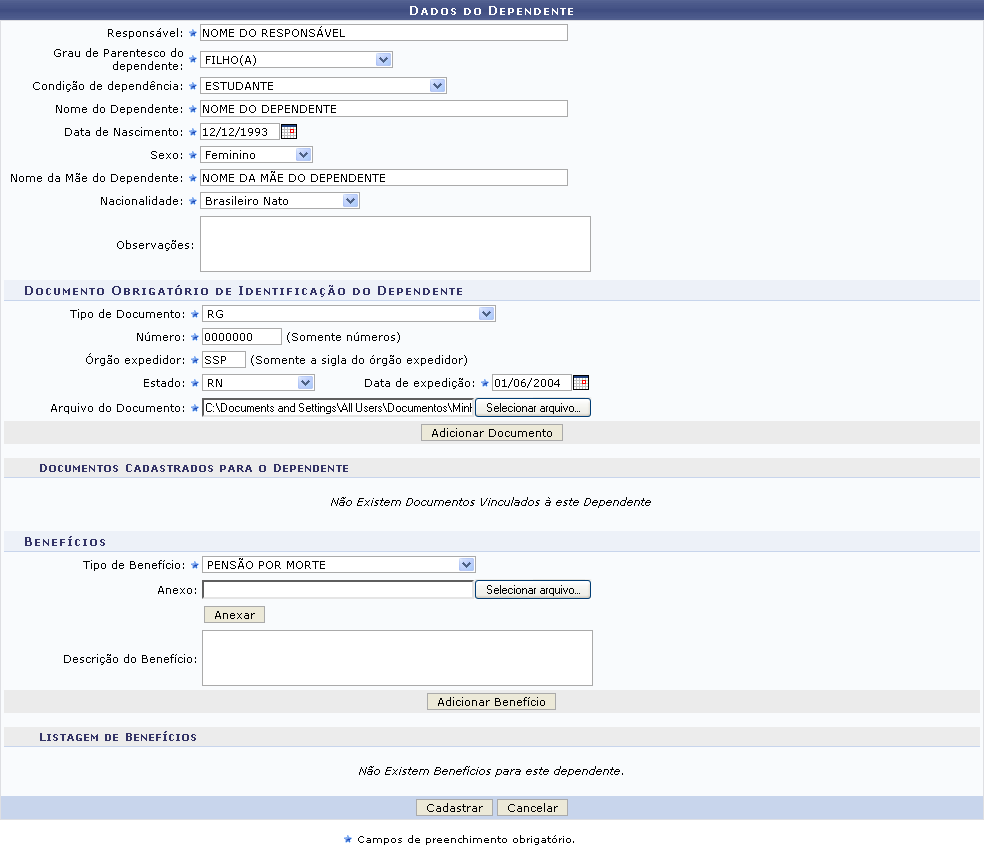This screenshot has width=985, height=845.
Task: Open the Tipo de Benefício dropdown
Action: [338, 565]
